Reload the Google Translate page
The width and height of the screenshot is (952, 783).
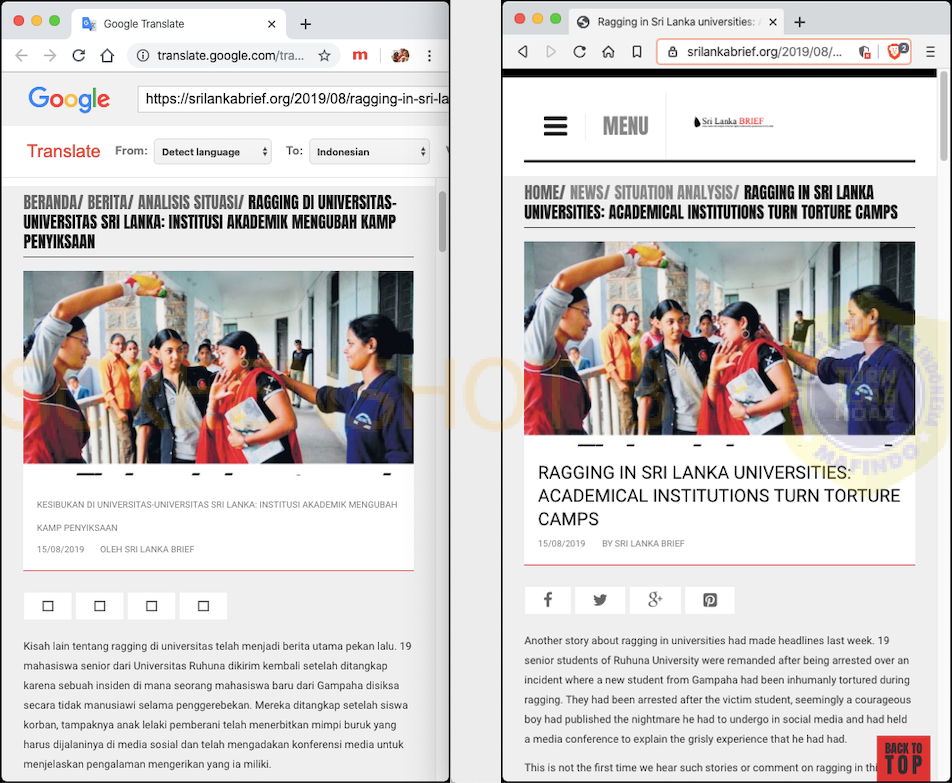pos(78,56)
